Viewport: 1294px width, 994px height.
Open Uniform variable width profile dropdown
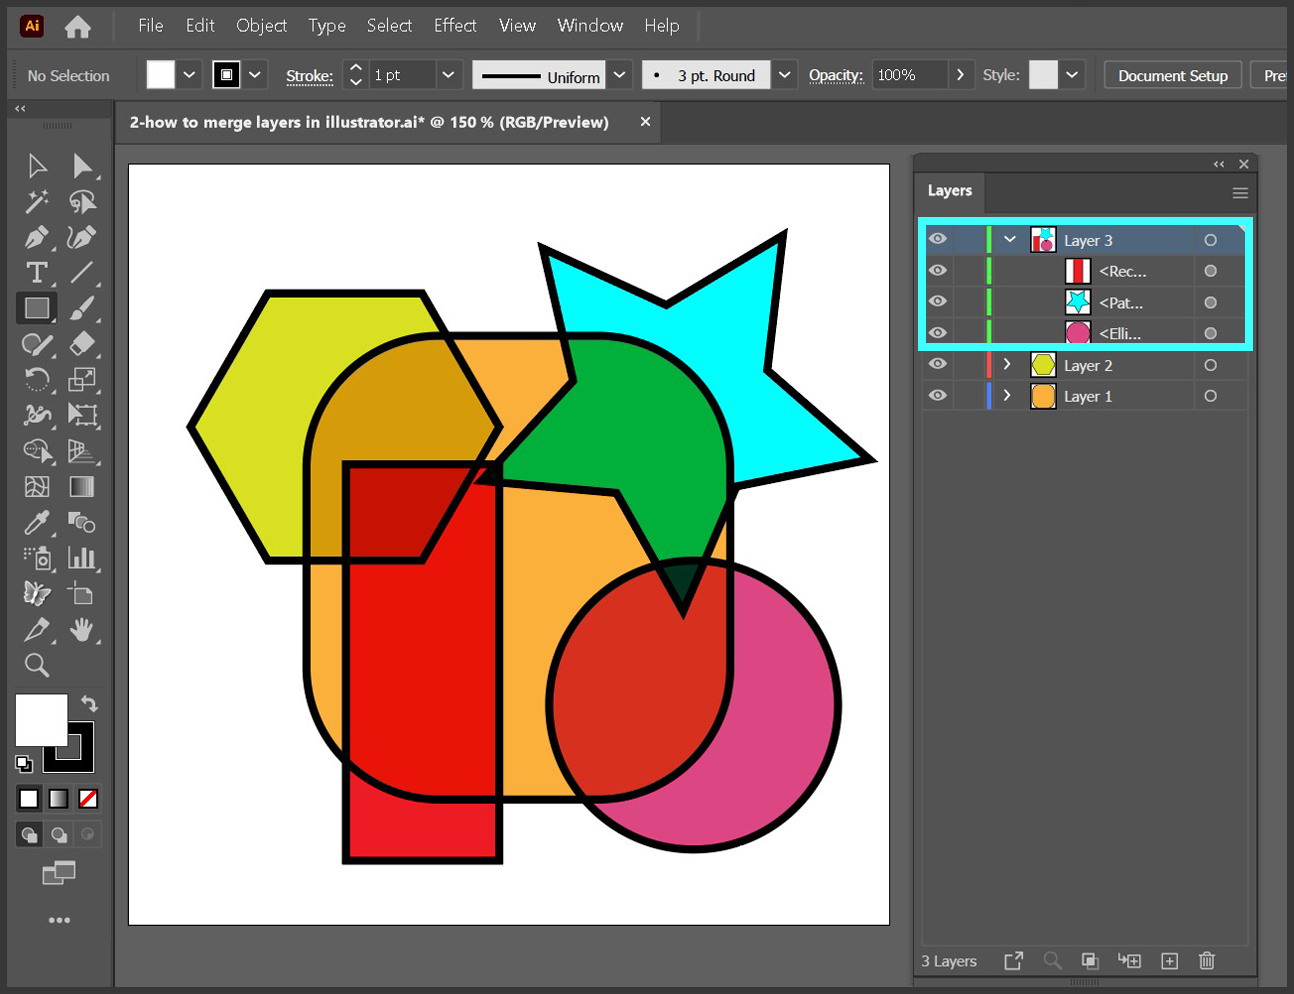pos(620,75)
